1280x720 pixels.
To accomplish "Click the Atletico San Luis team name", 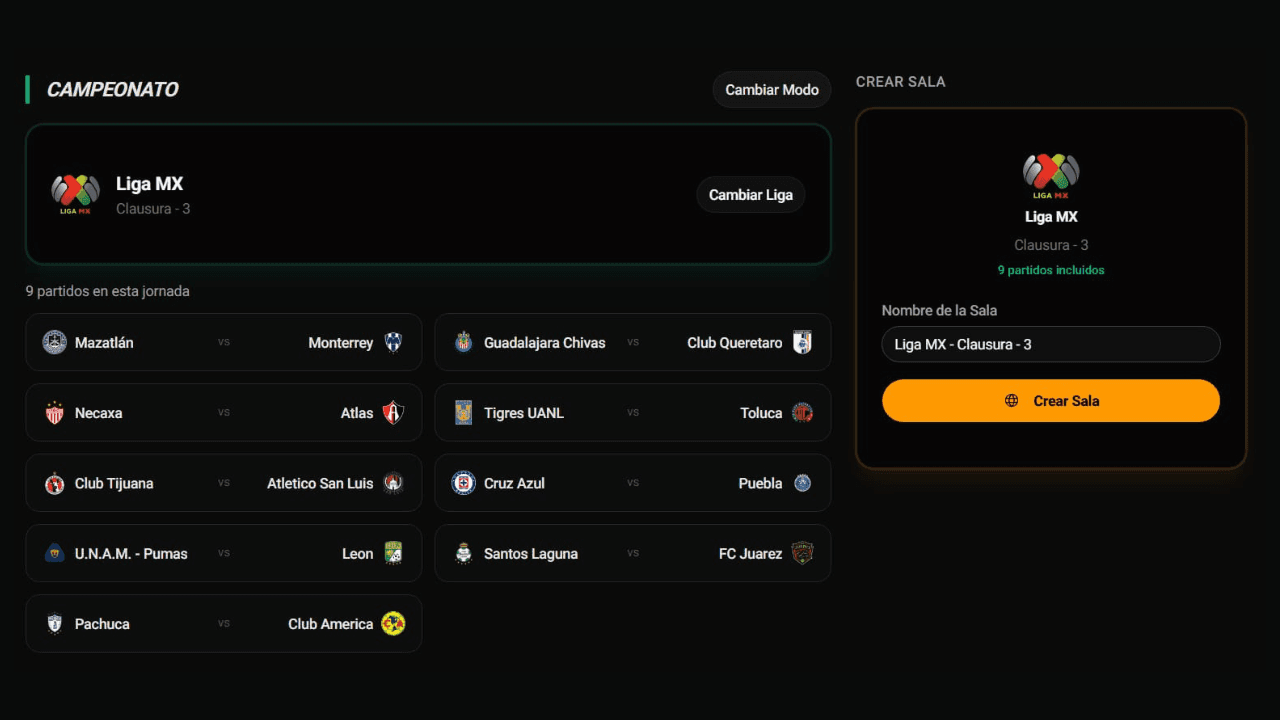I will [320, 484].
